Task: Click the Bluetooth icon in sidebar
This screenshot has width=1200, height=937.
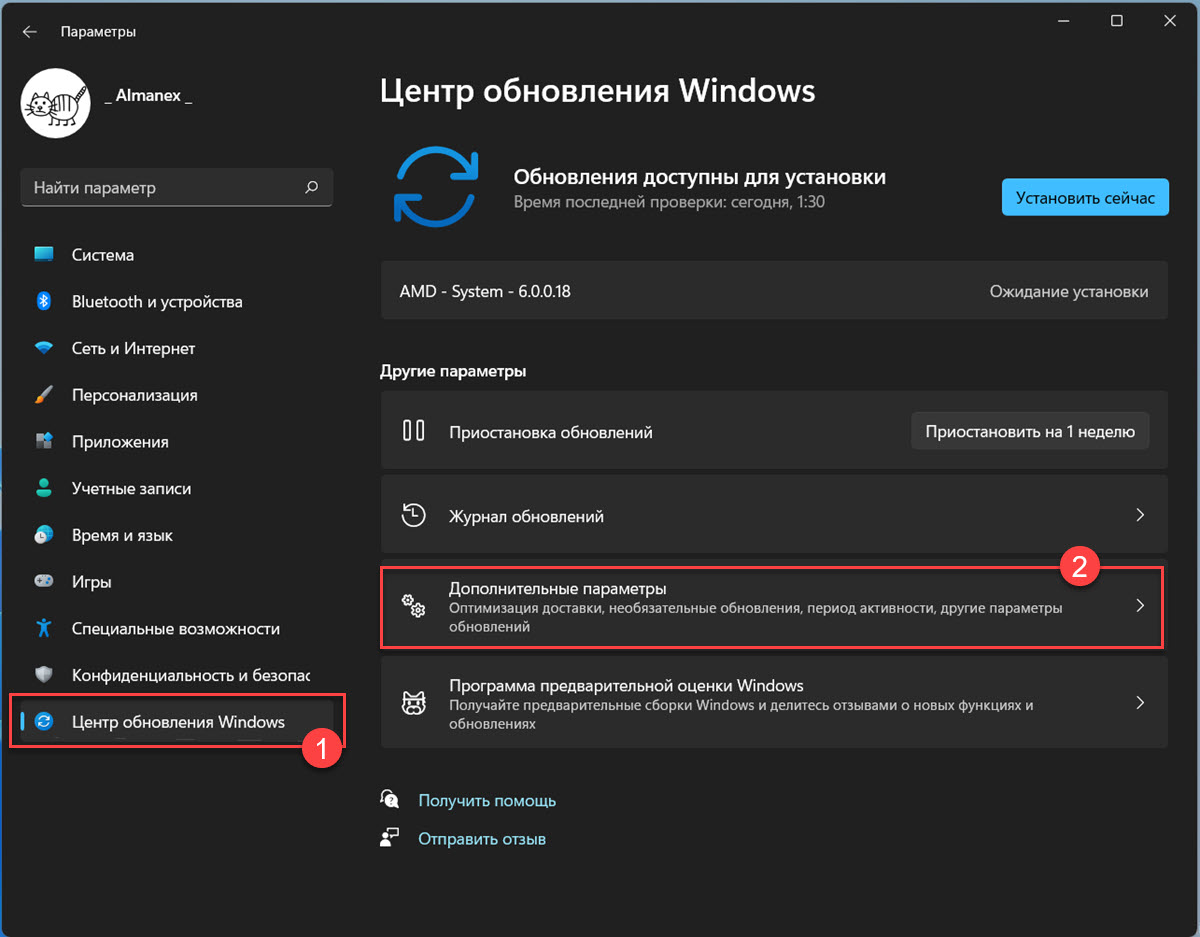Action: 44,301
